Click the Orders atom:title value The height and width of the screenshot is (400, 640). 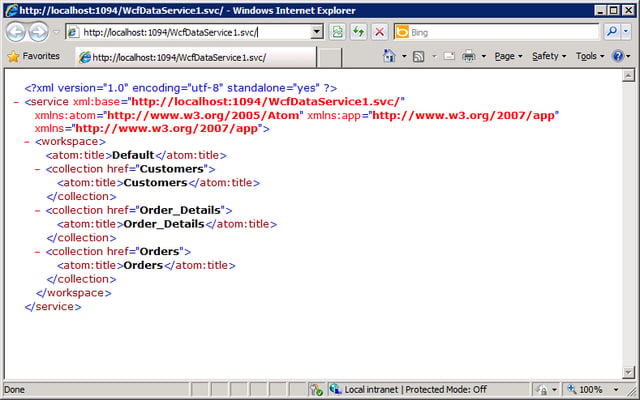click(143, 265)
